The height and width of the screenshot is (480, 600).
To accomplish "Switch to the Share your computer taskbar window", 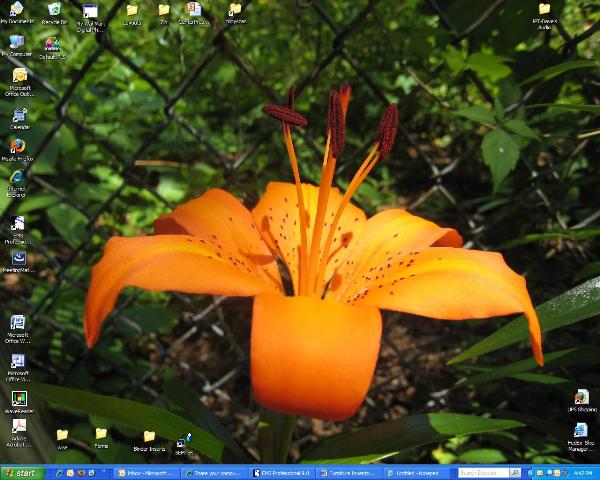I will (x=215, y=473).
